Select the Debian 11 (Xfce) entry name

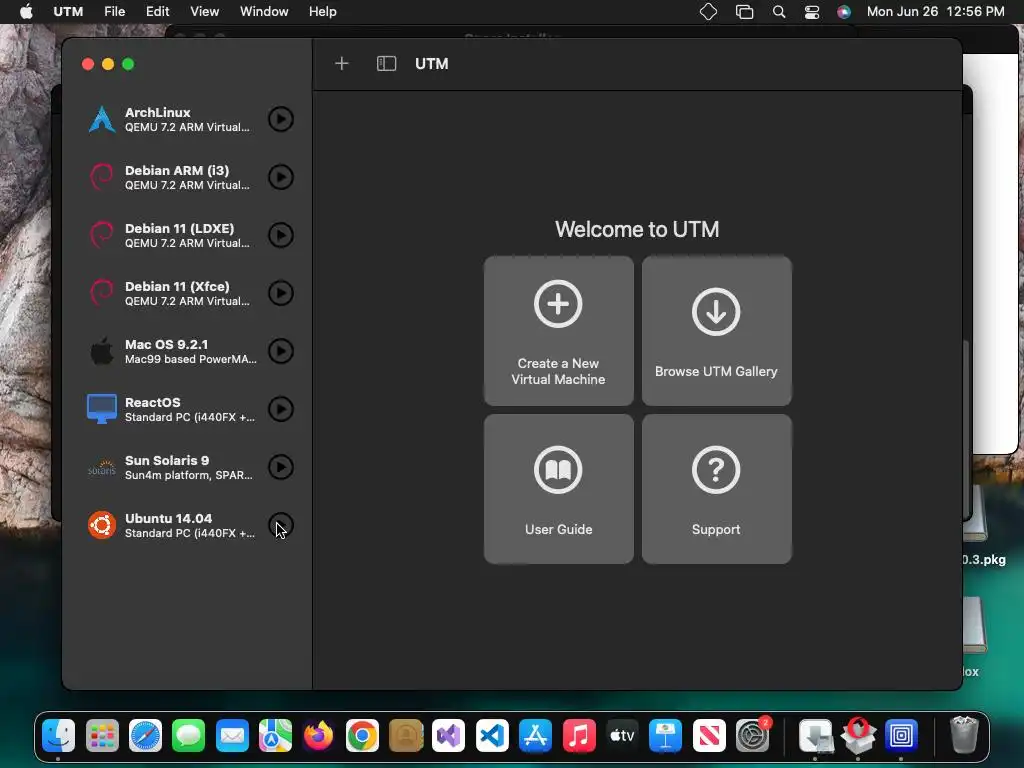coord(177,286)
